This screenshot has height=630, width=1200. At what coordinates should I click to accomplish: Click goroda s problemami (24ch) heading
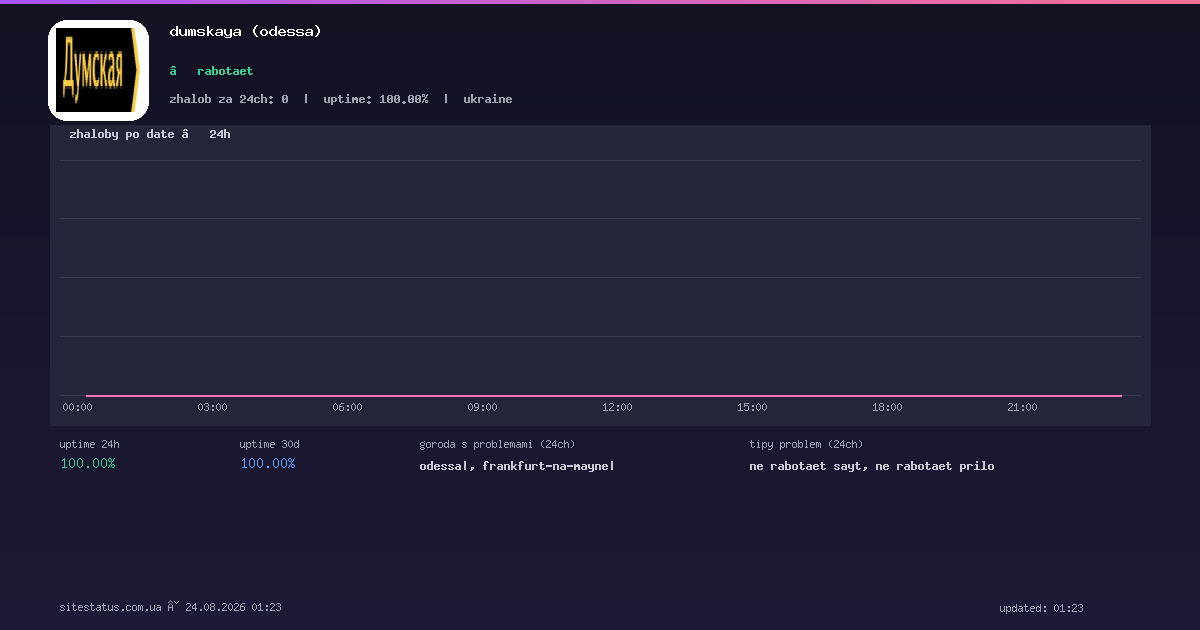[x=497, y=444]
